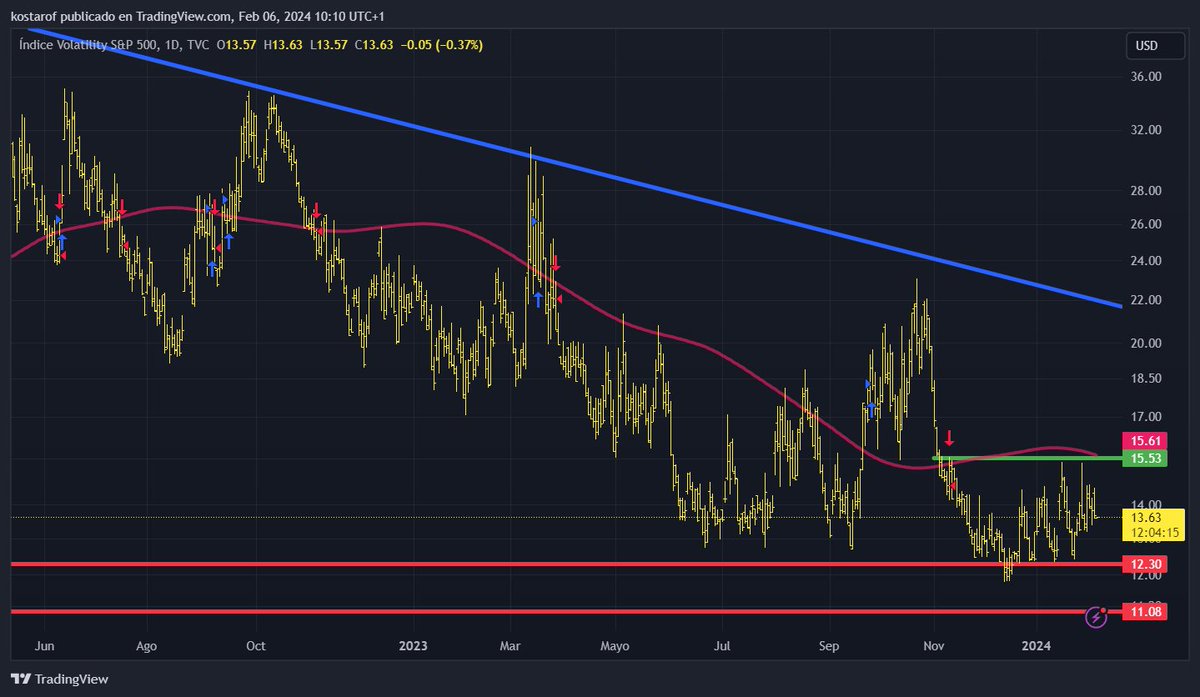
Task: Click the 26.00 price axis value
Action: 1146,225
